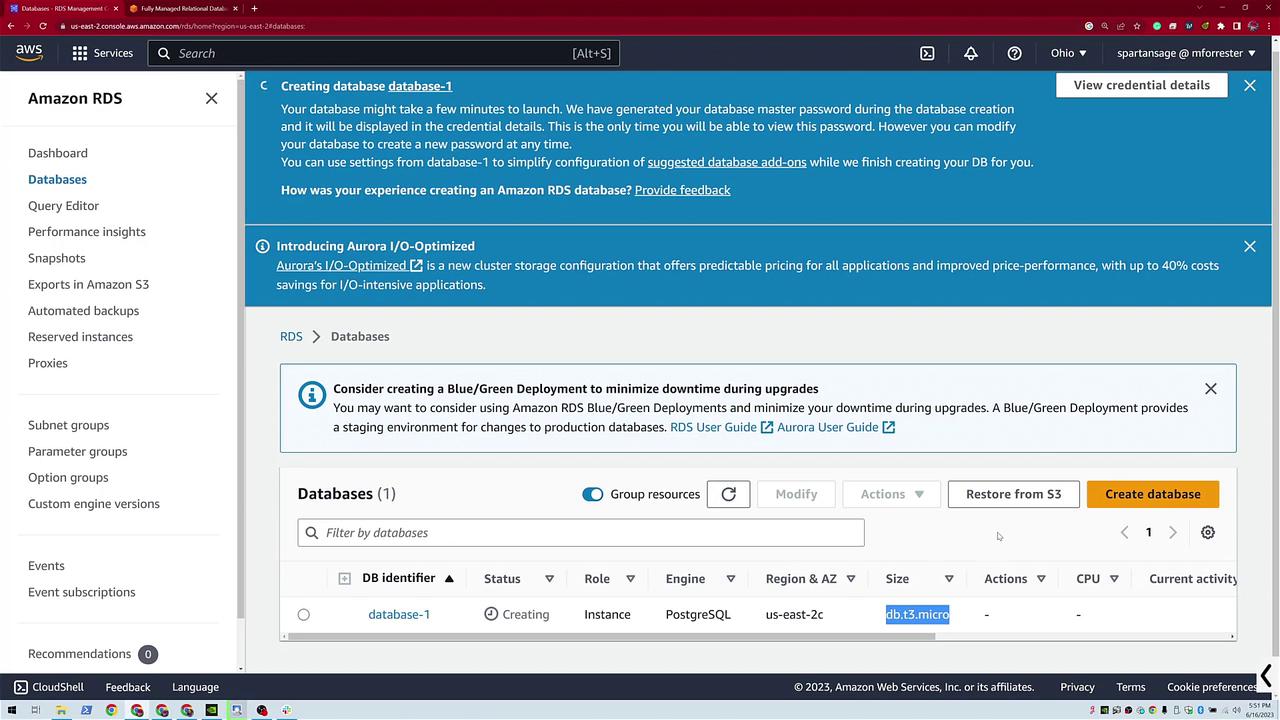
Task: Open the Services grid menu
Action: tap(102, 53)
